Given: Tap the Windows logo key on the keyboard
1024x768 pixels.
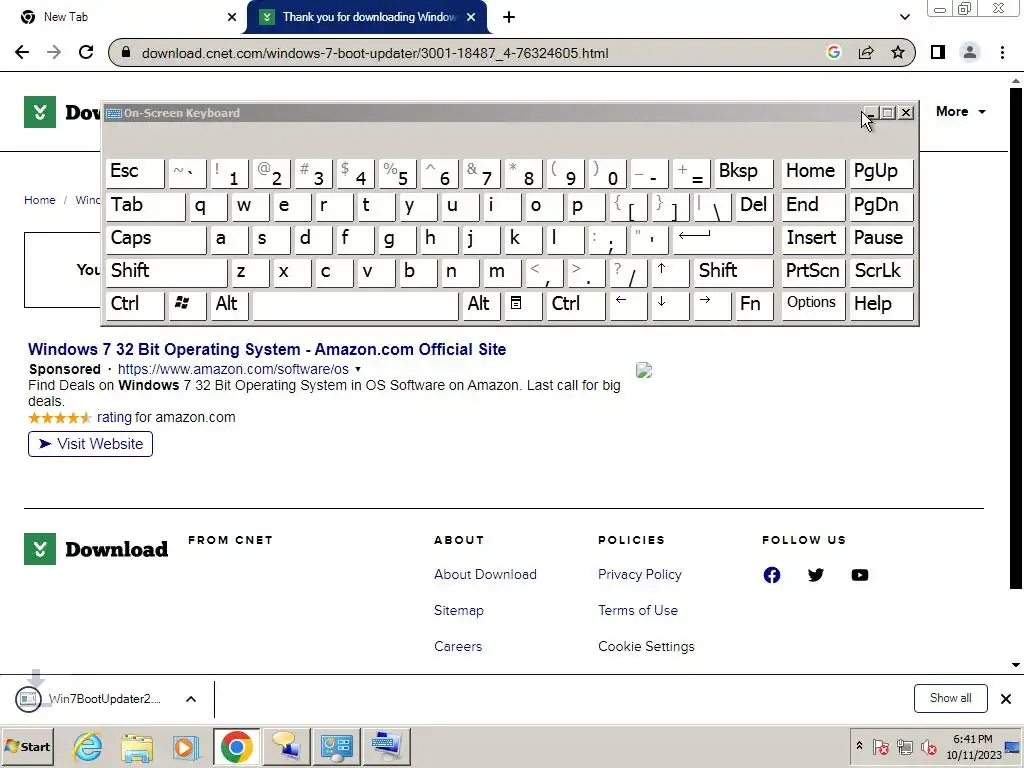Looking at the screenshot, I should pyautogui.click(x=187, y=304).
